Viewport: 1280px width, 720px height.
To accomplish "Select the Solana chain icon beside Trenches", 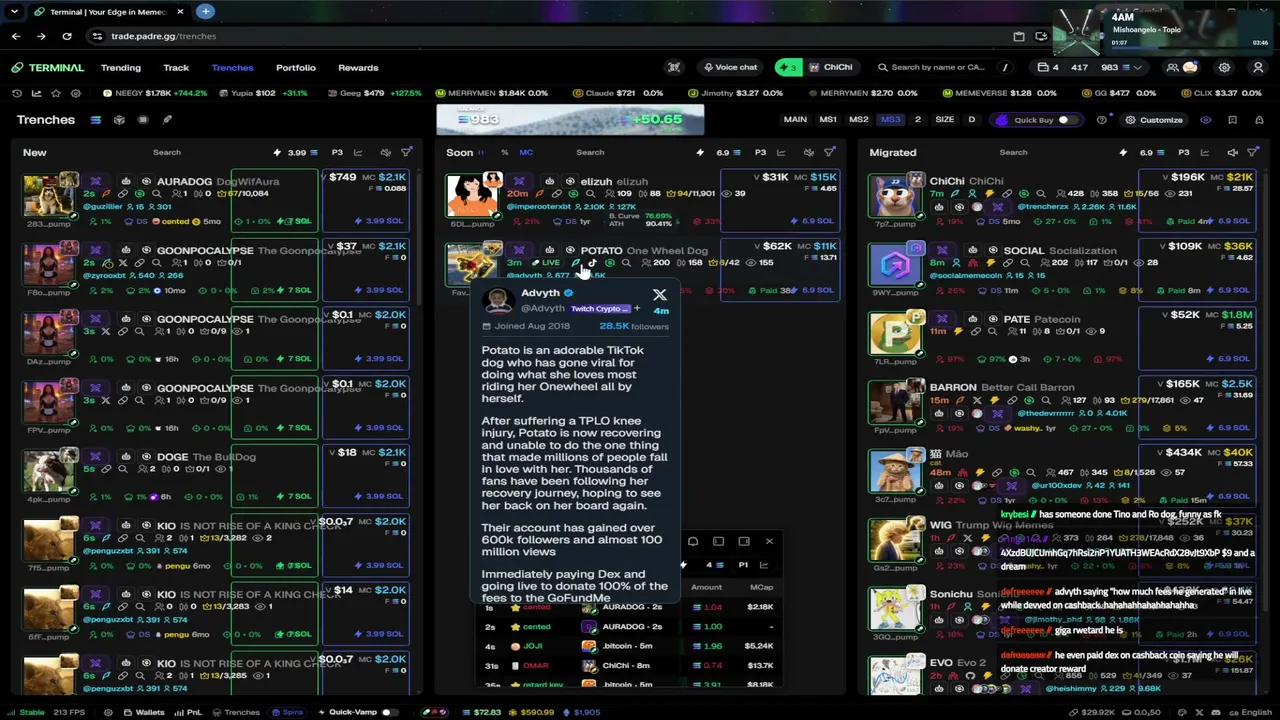I will pos(95,120).
